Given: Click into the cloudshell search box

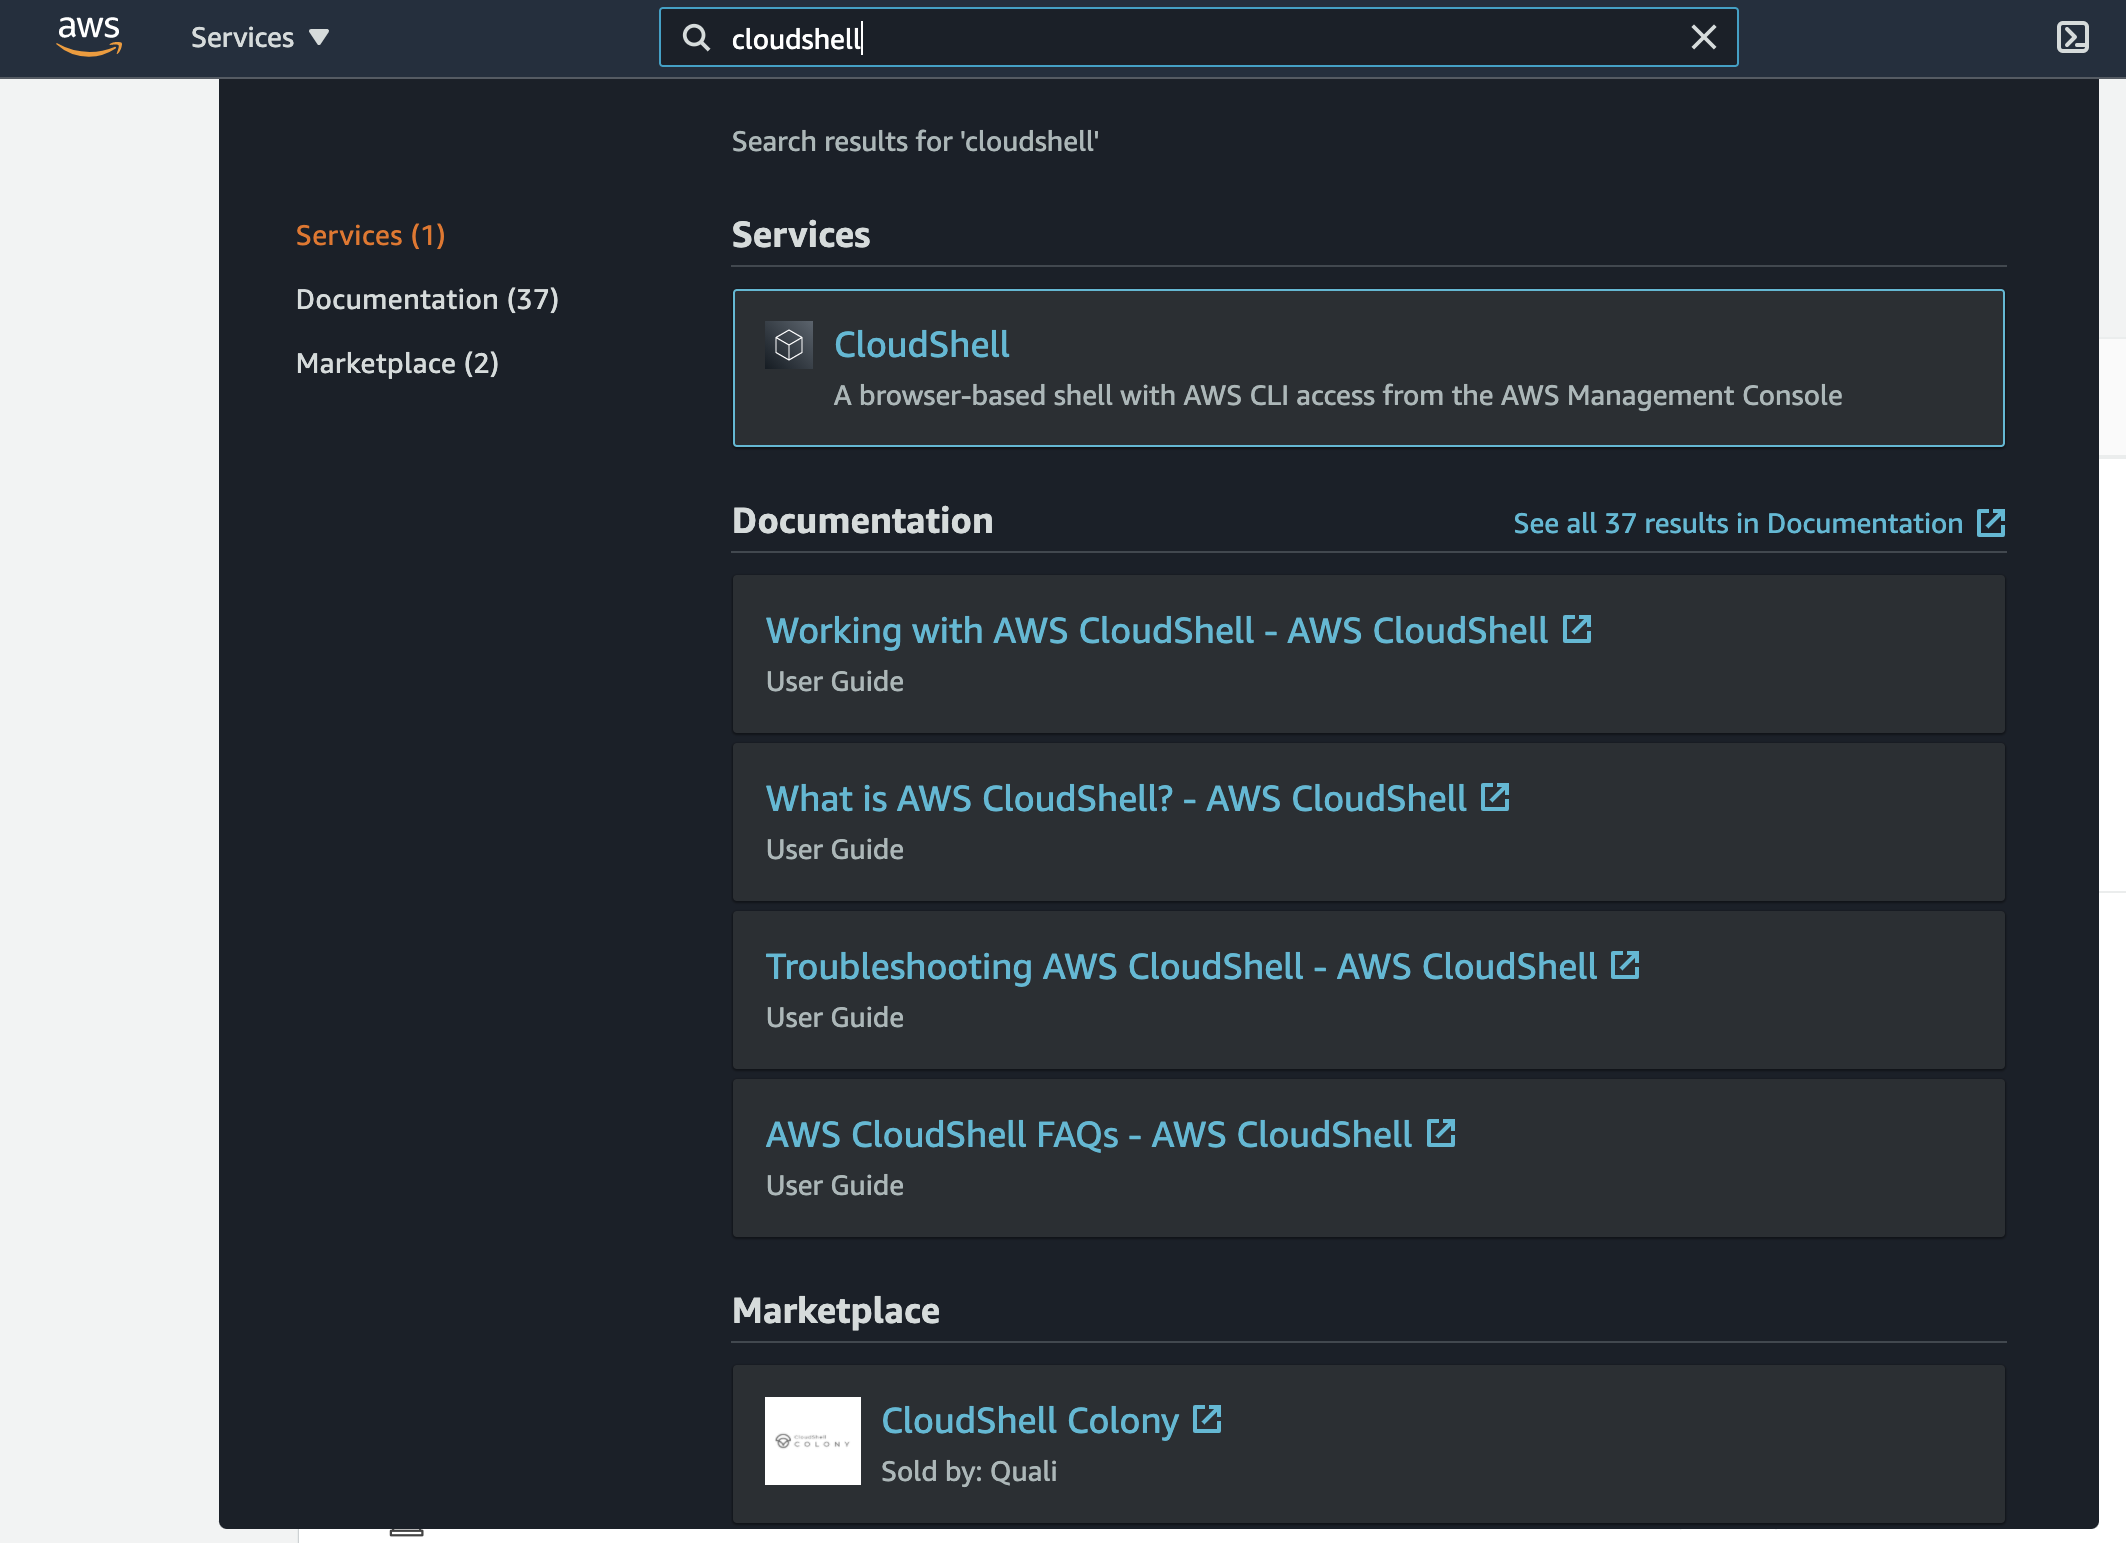Looking at the screenshot, I should click(1198, 38).
